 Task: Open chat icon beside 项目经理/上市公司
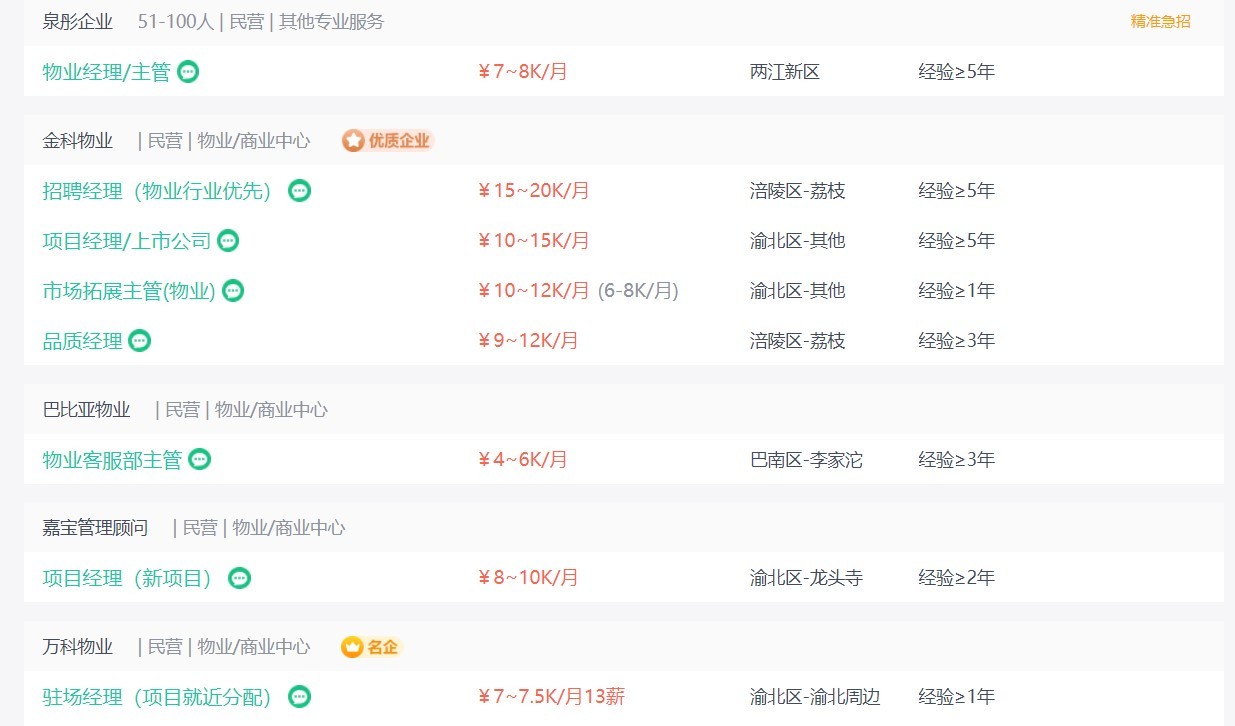[x=228, y=241]
